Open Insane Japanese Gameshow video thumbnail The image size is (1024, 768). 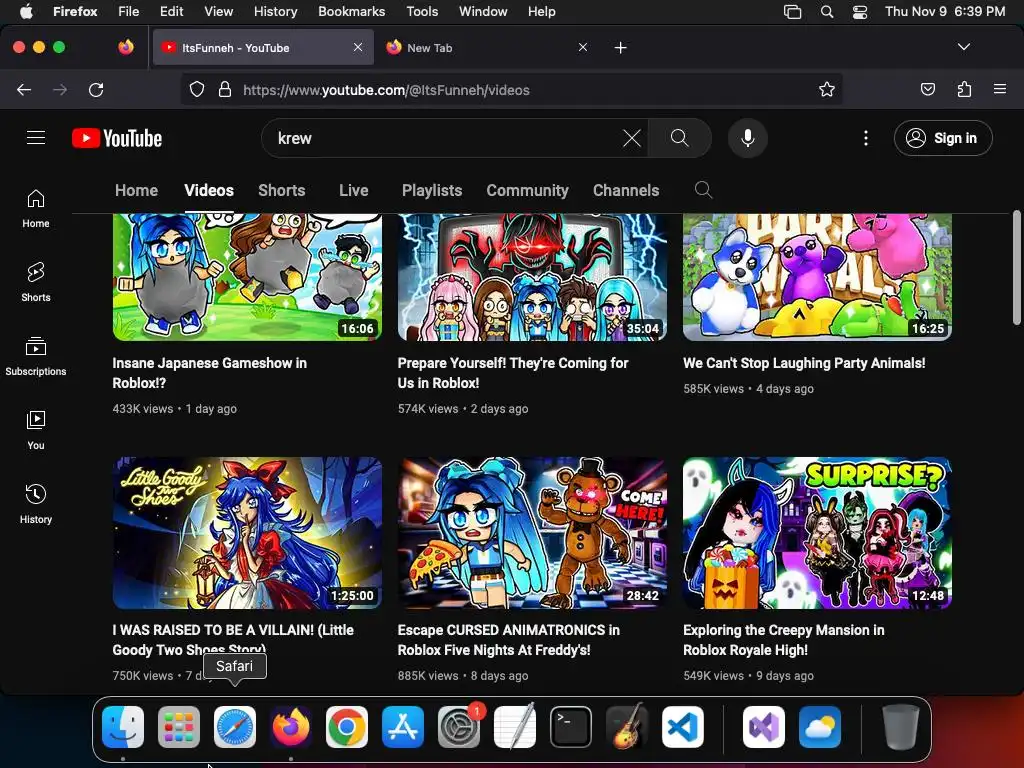247,277
